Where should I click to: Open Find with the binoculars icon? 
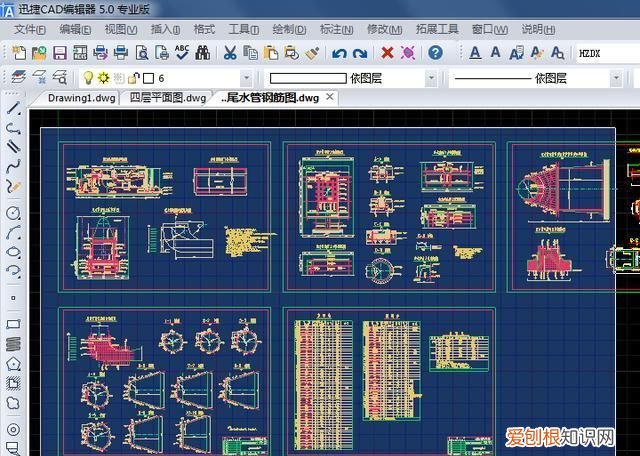(202, 53)
